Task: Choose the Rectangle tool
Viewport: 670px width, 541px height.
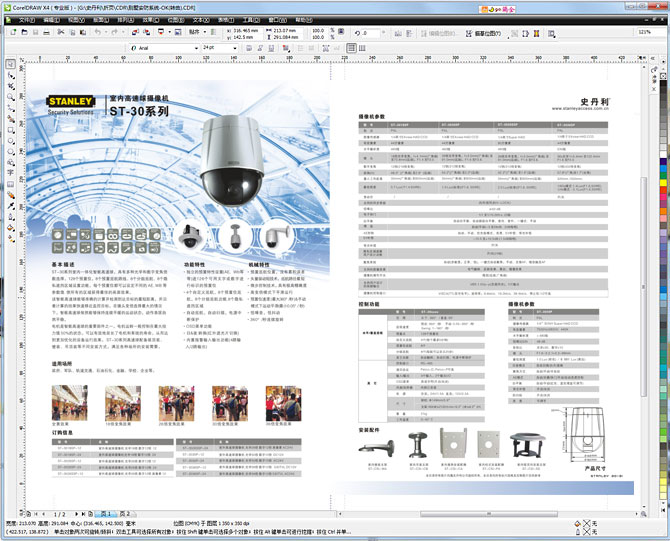Action: tap(9, 122)
